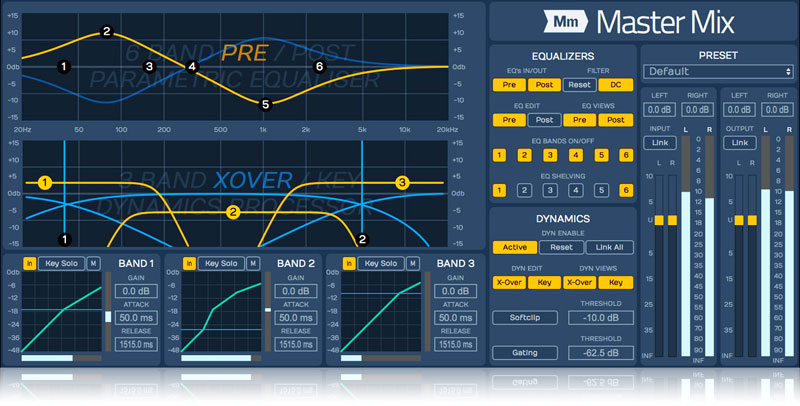Click the yellow crossover node 1
The height and width of the screenshot is (406, 800).
coord(44,182)
